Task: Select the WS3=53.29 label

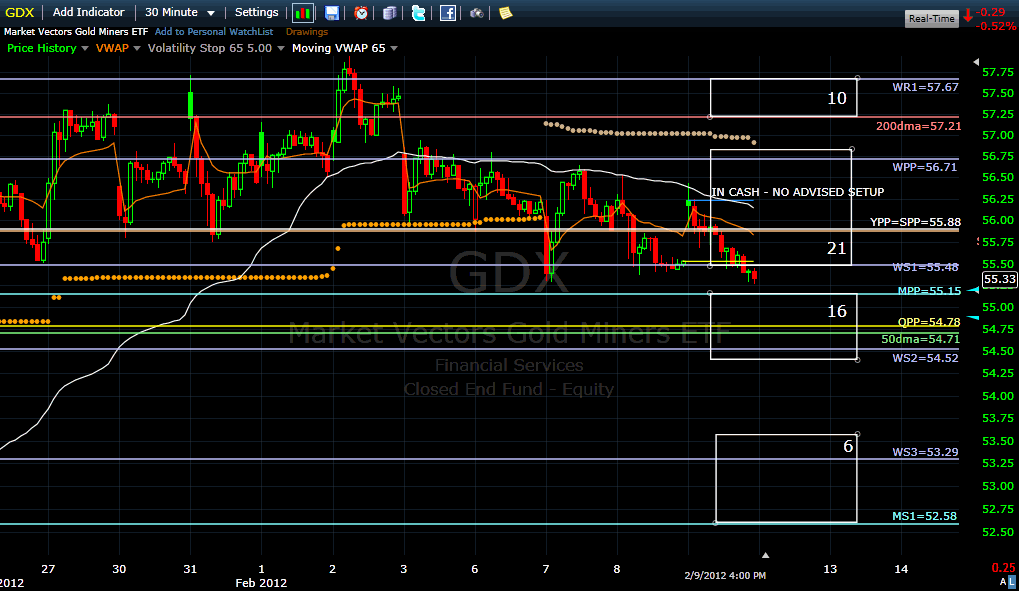Action: 925,452
